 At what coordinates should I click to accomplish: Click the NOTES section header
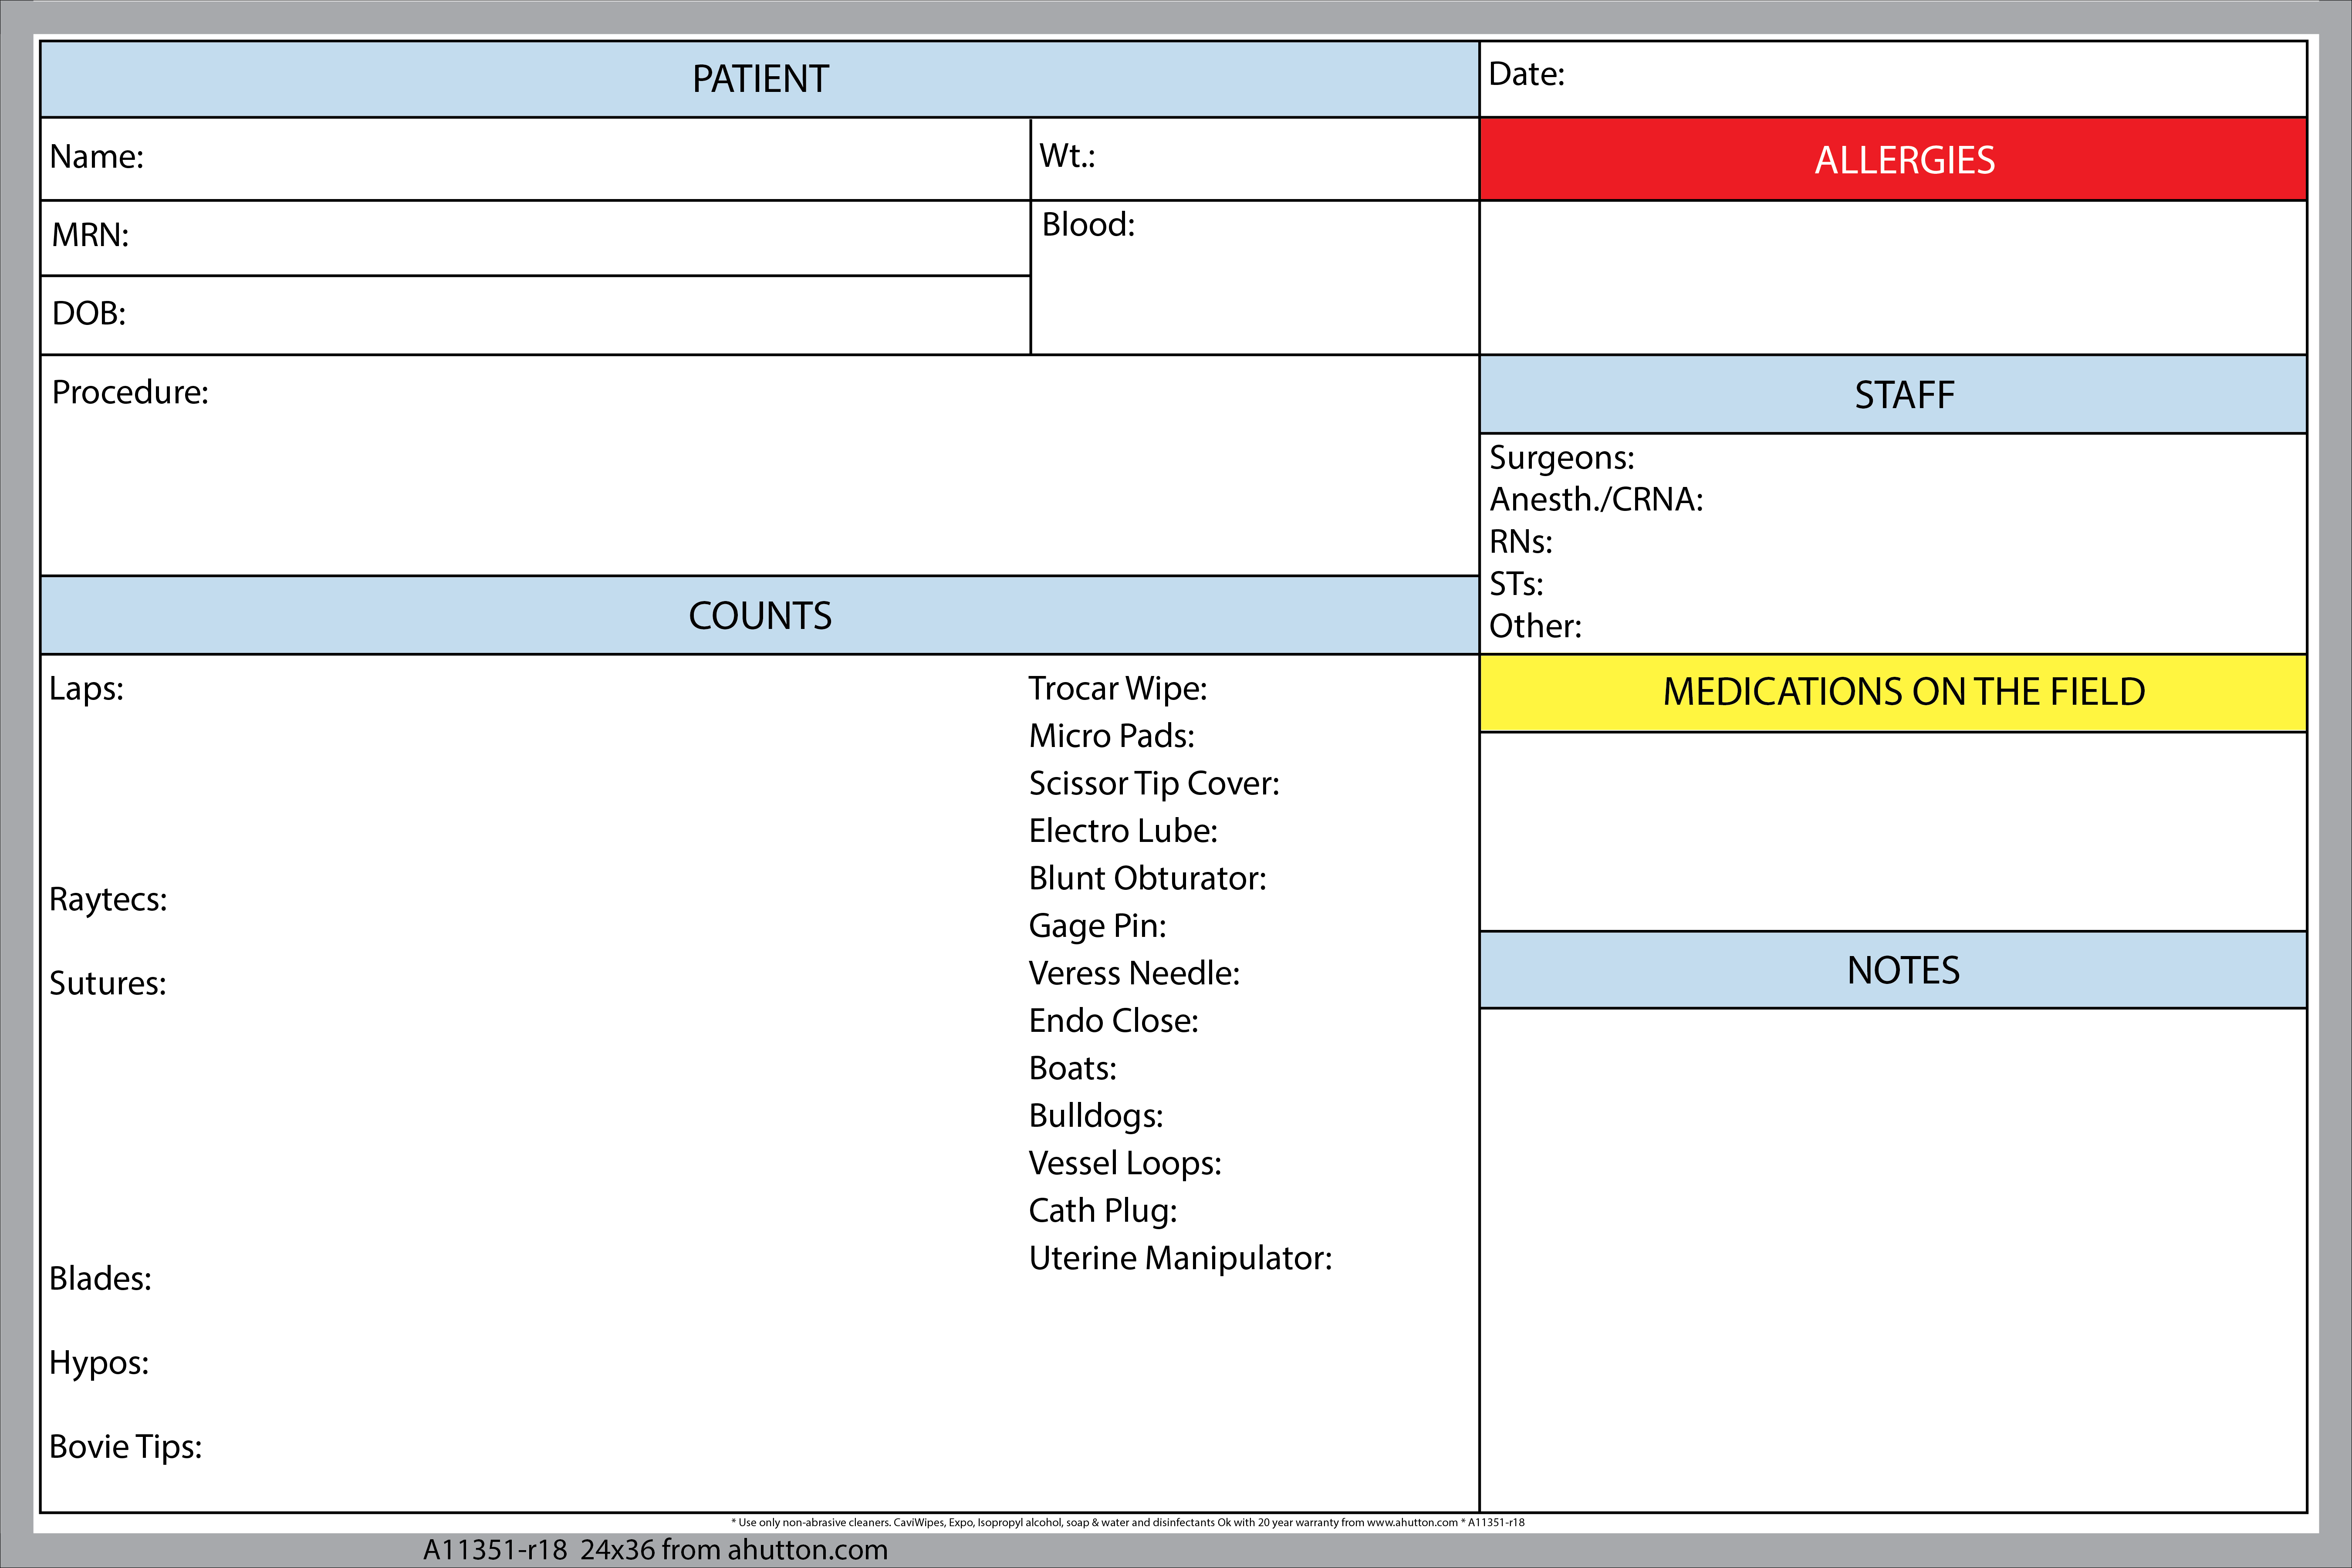pyautogui.click(x=1893, y=970)
